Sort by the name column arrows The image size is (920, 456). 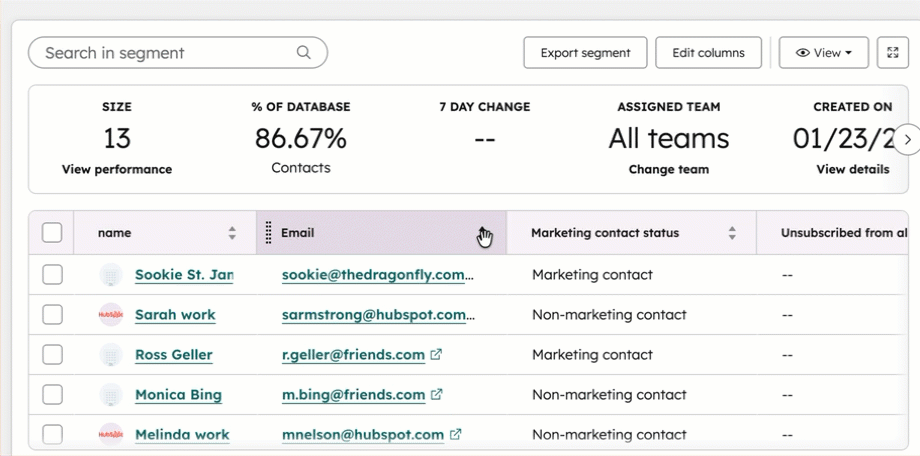point(232,233)
